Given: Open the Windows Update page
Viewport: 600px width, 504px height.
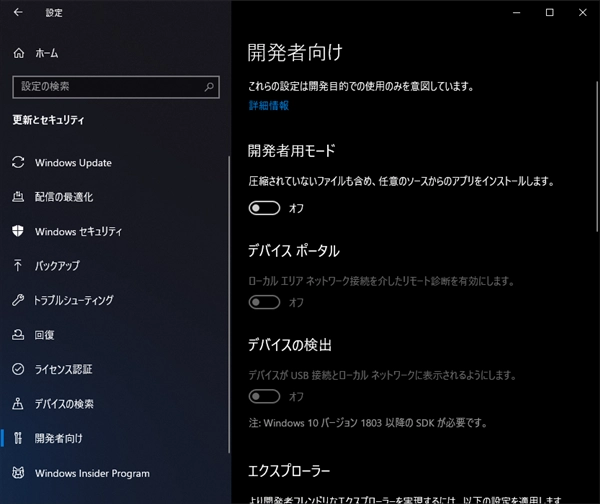Looking at the screenshot, I should pyautogui.click(x=114, y=163).
